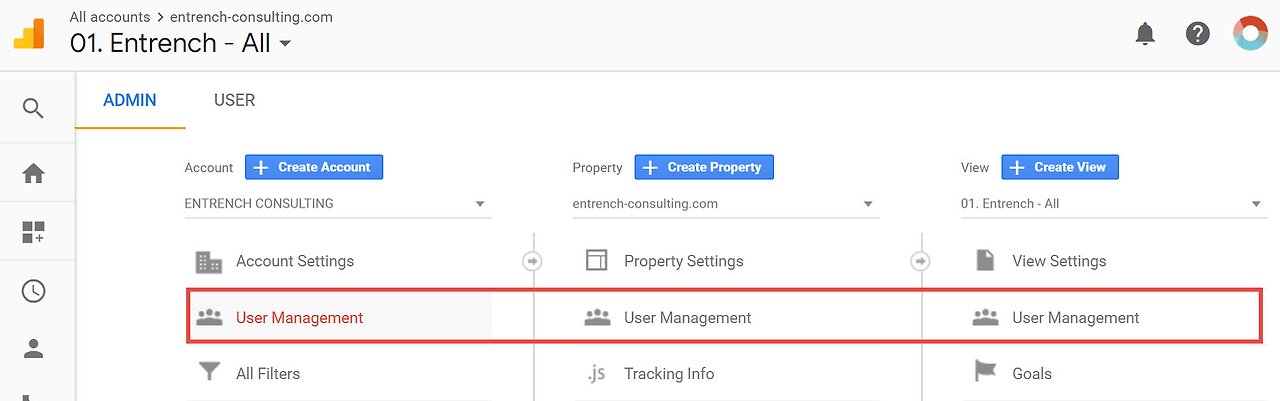Click account-level User Management people icon
Viewport: 1280px width, 401px height.
209,318
